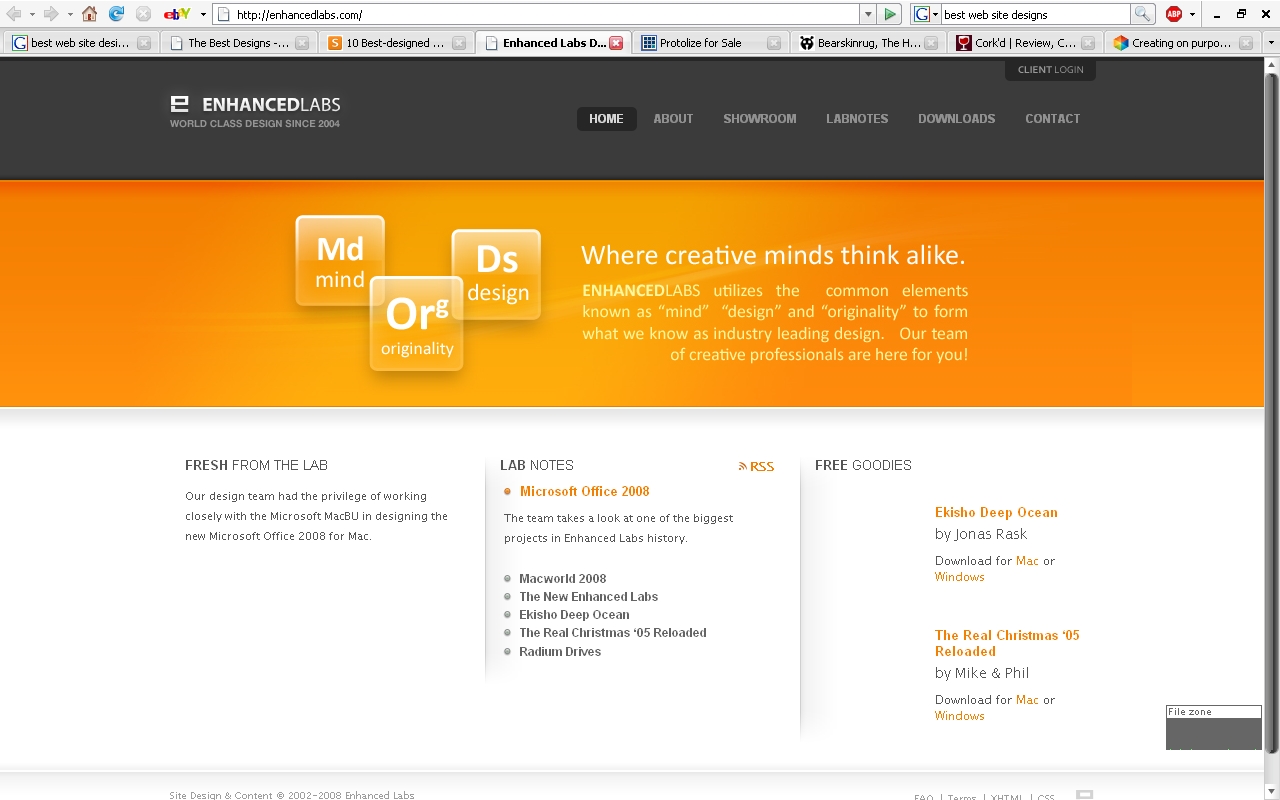
Task: Click the Home icon in browser toolbar
Action: 90,14
